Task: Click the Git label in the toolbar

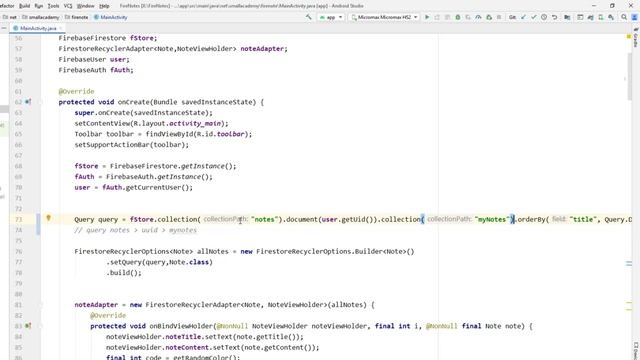Action: coord(512,17)
